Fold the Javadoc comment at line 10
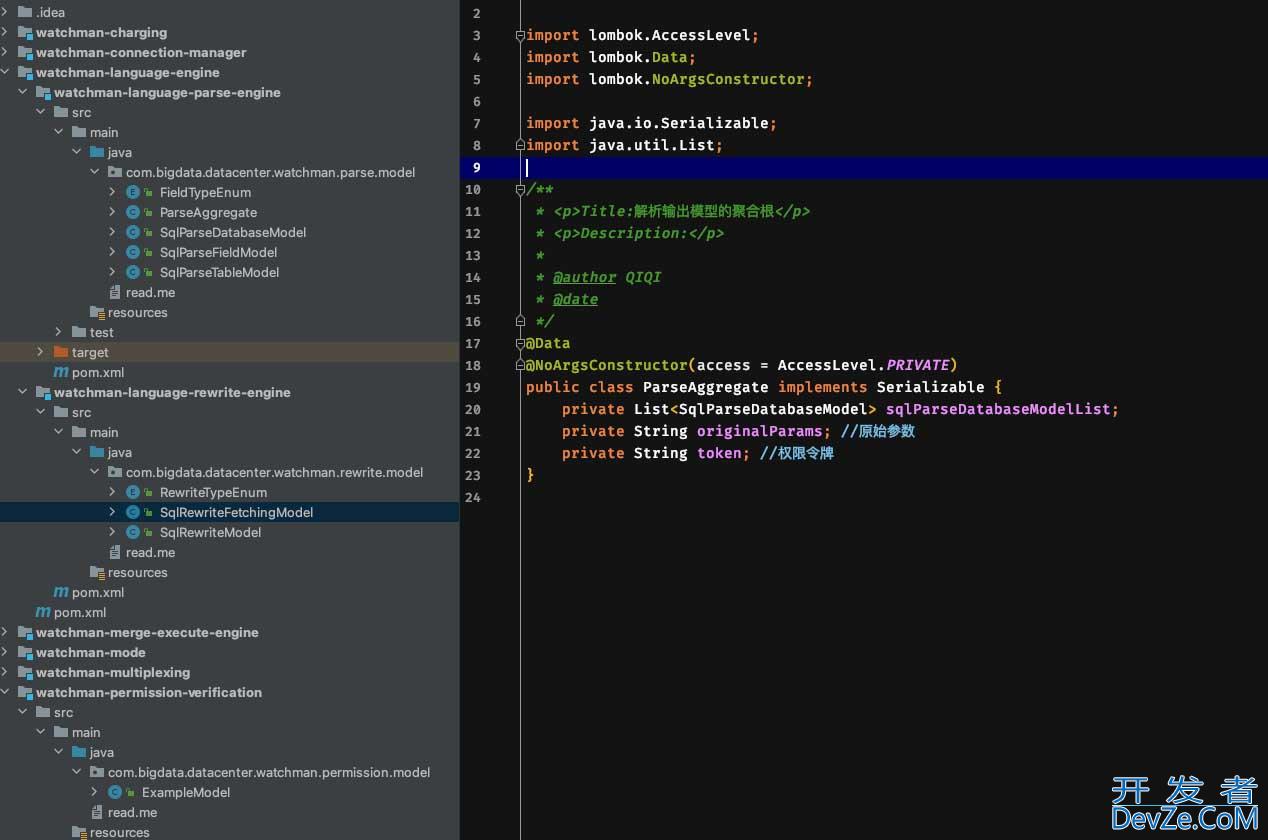This screenshot has width=1268, height=840. [x=520, y=189]
